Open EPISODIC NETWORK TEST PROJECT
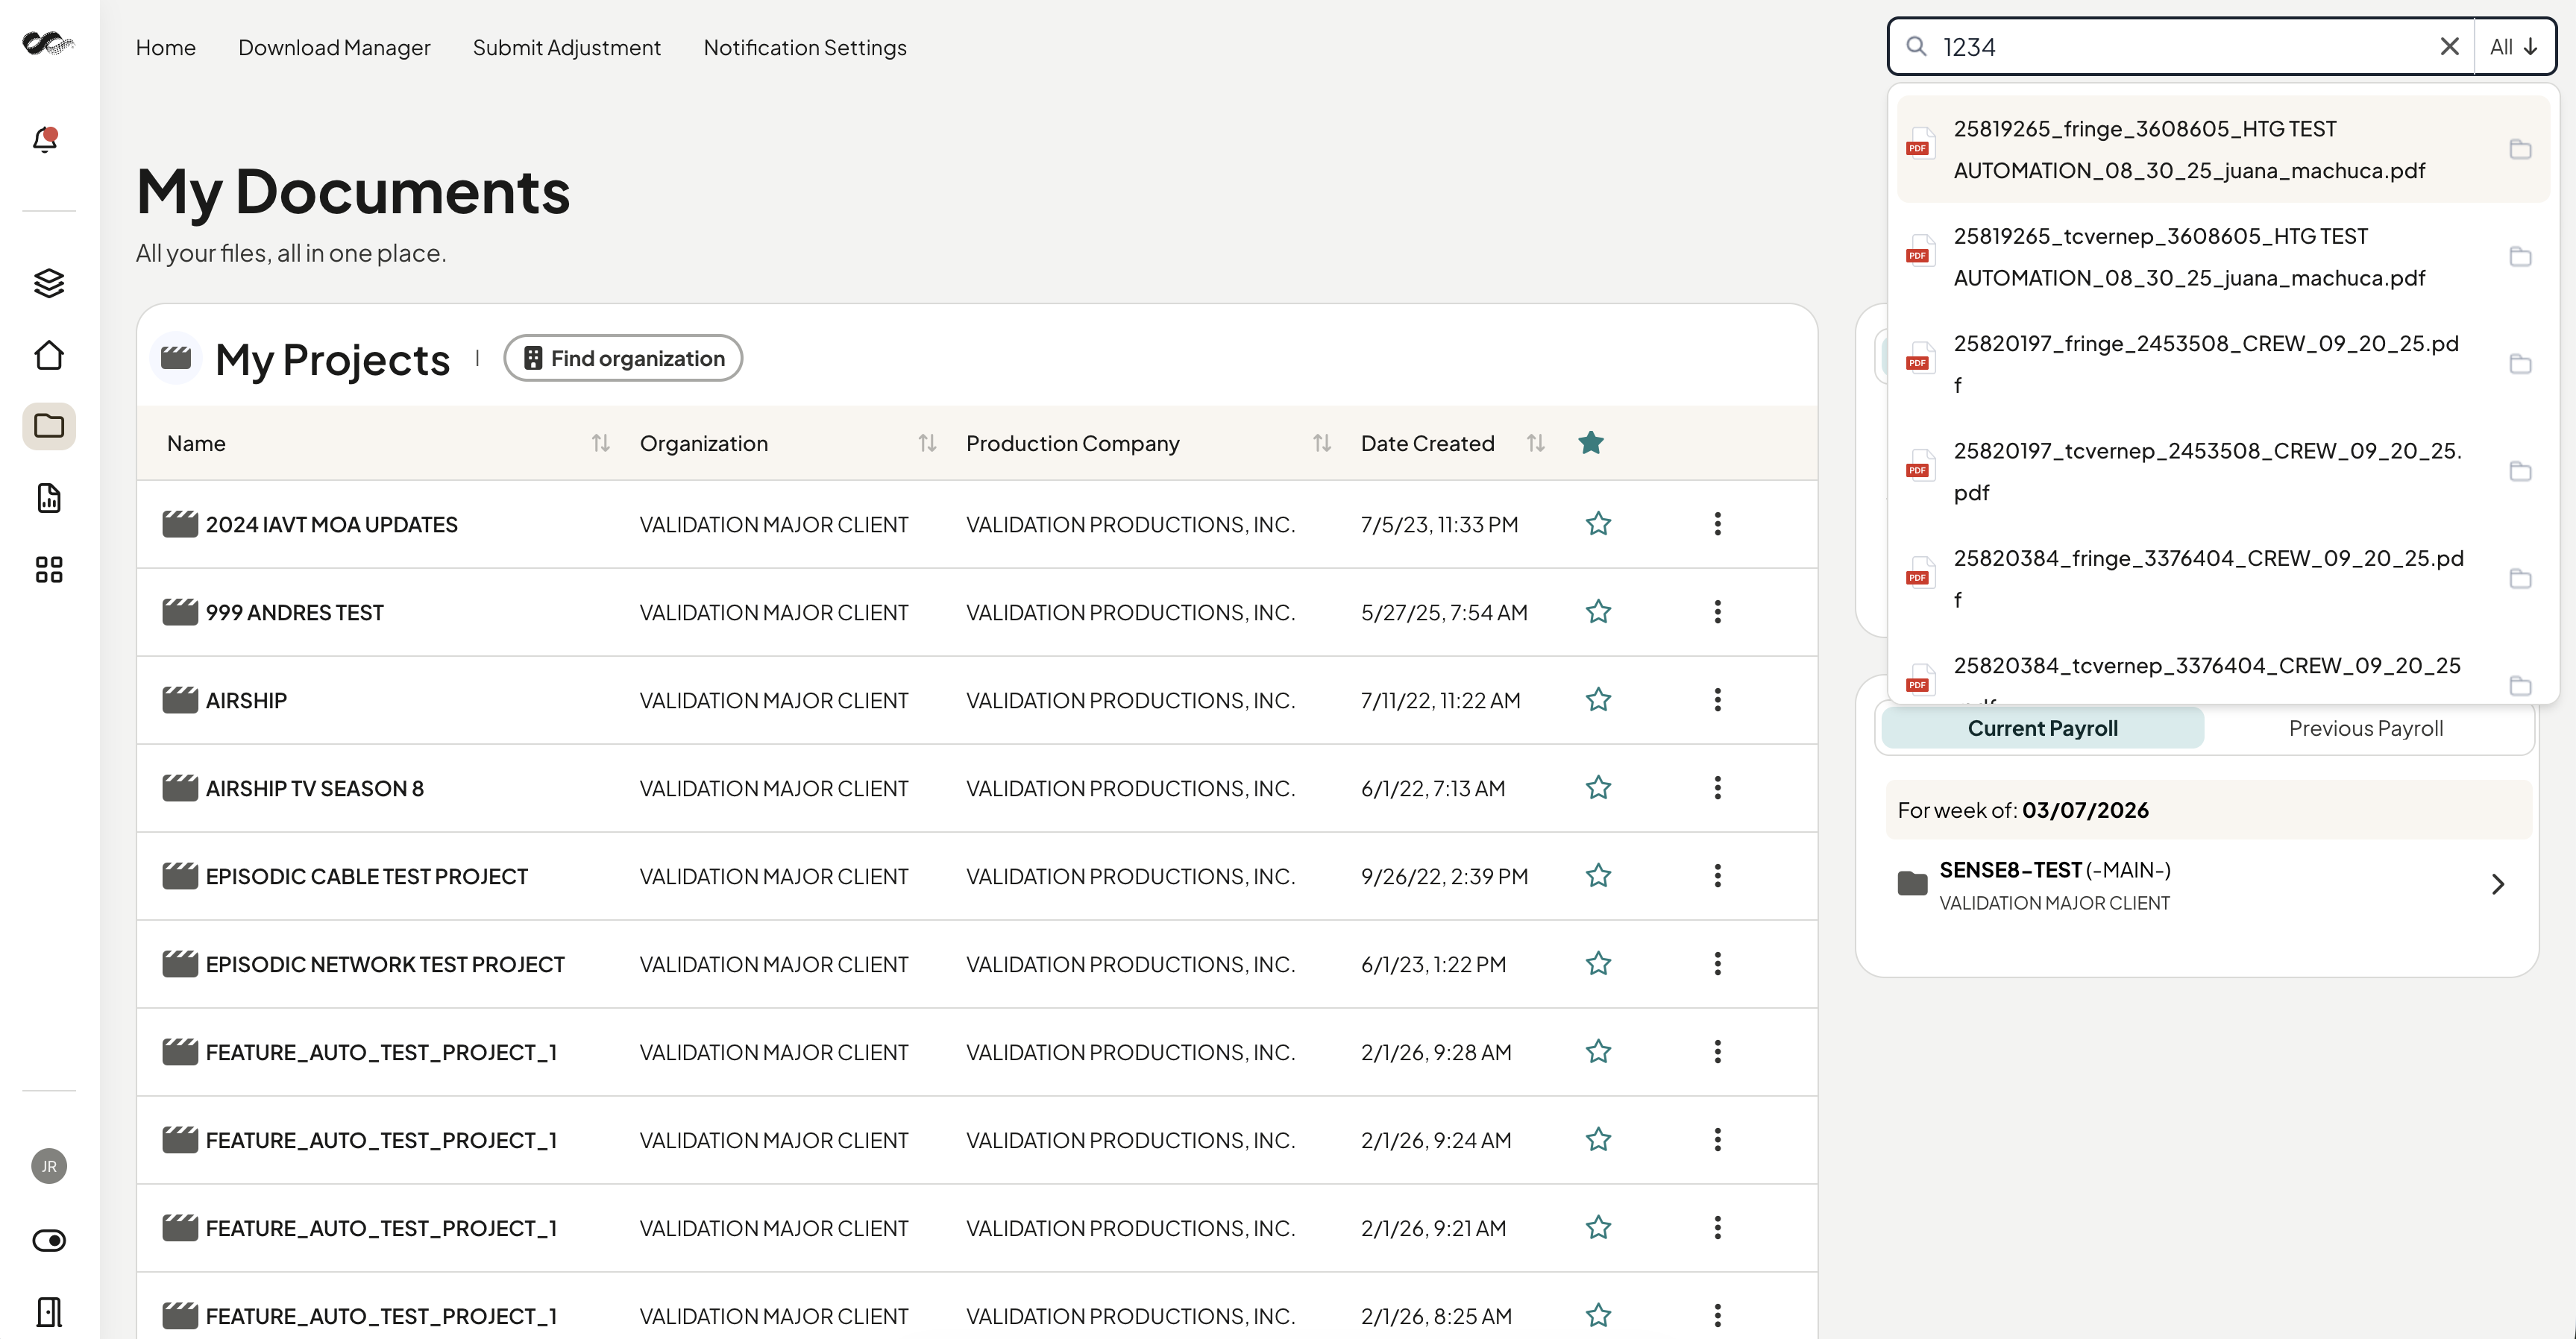This screenshot has height=1339, width=2576. 385,965
